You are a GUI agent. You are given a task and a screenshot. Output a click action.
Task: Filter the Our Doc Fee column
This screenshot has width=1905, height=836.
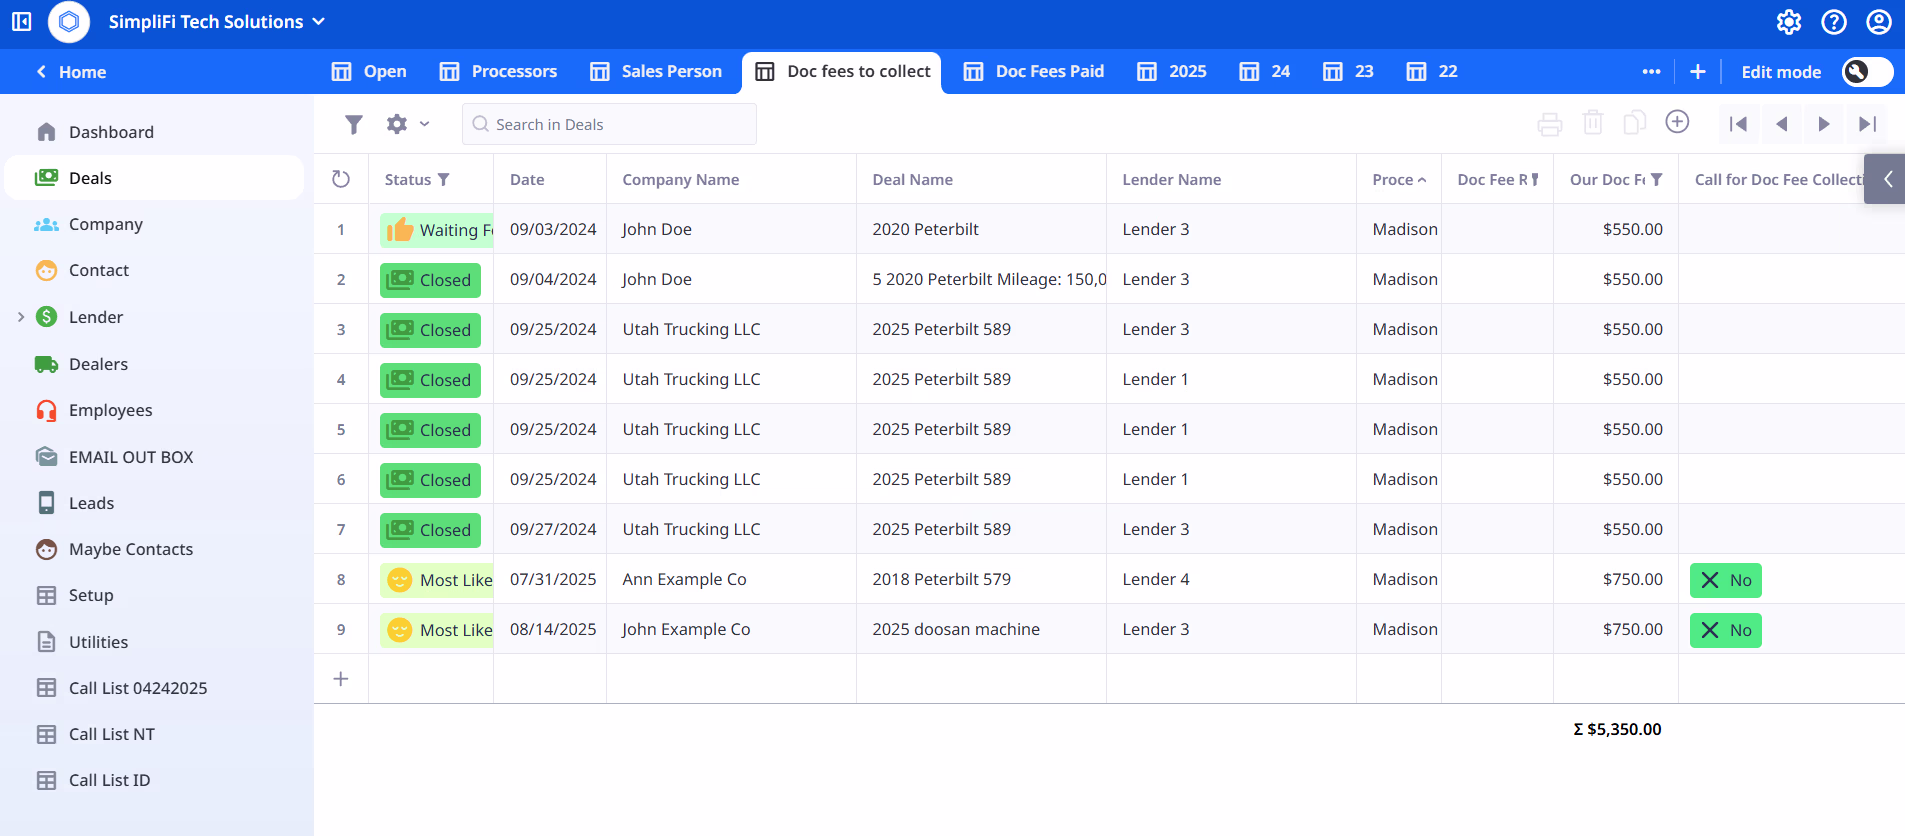pos(1657,180)
